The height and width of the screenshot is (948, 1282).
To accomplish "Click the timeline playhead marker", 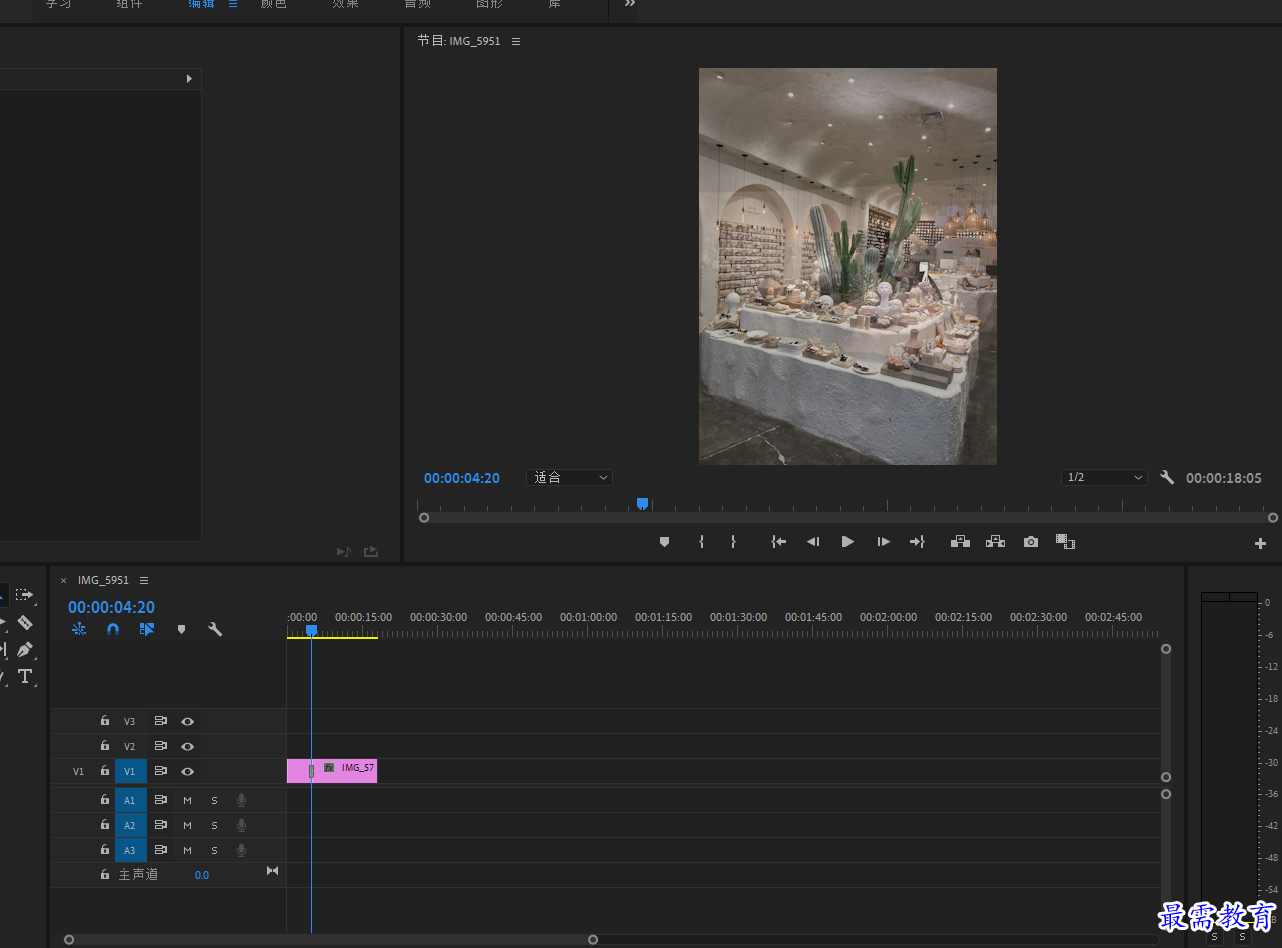I will (311, 631).
